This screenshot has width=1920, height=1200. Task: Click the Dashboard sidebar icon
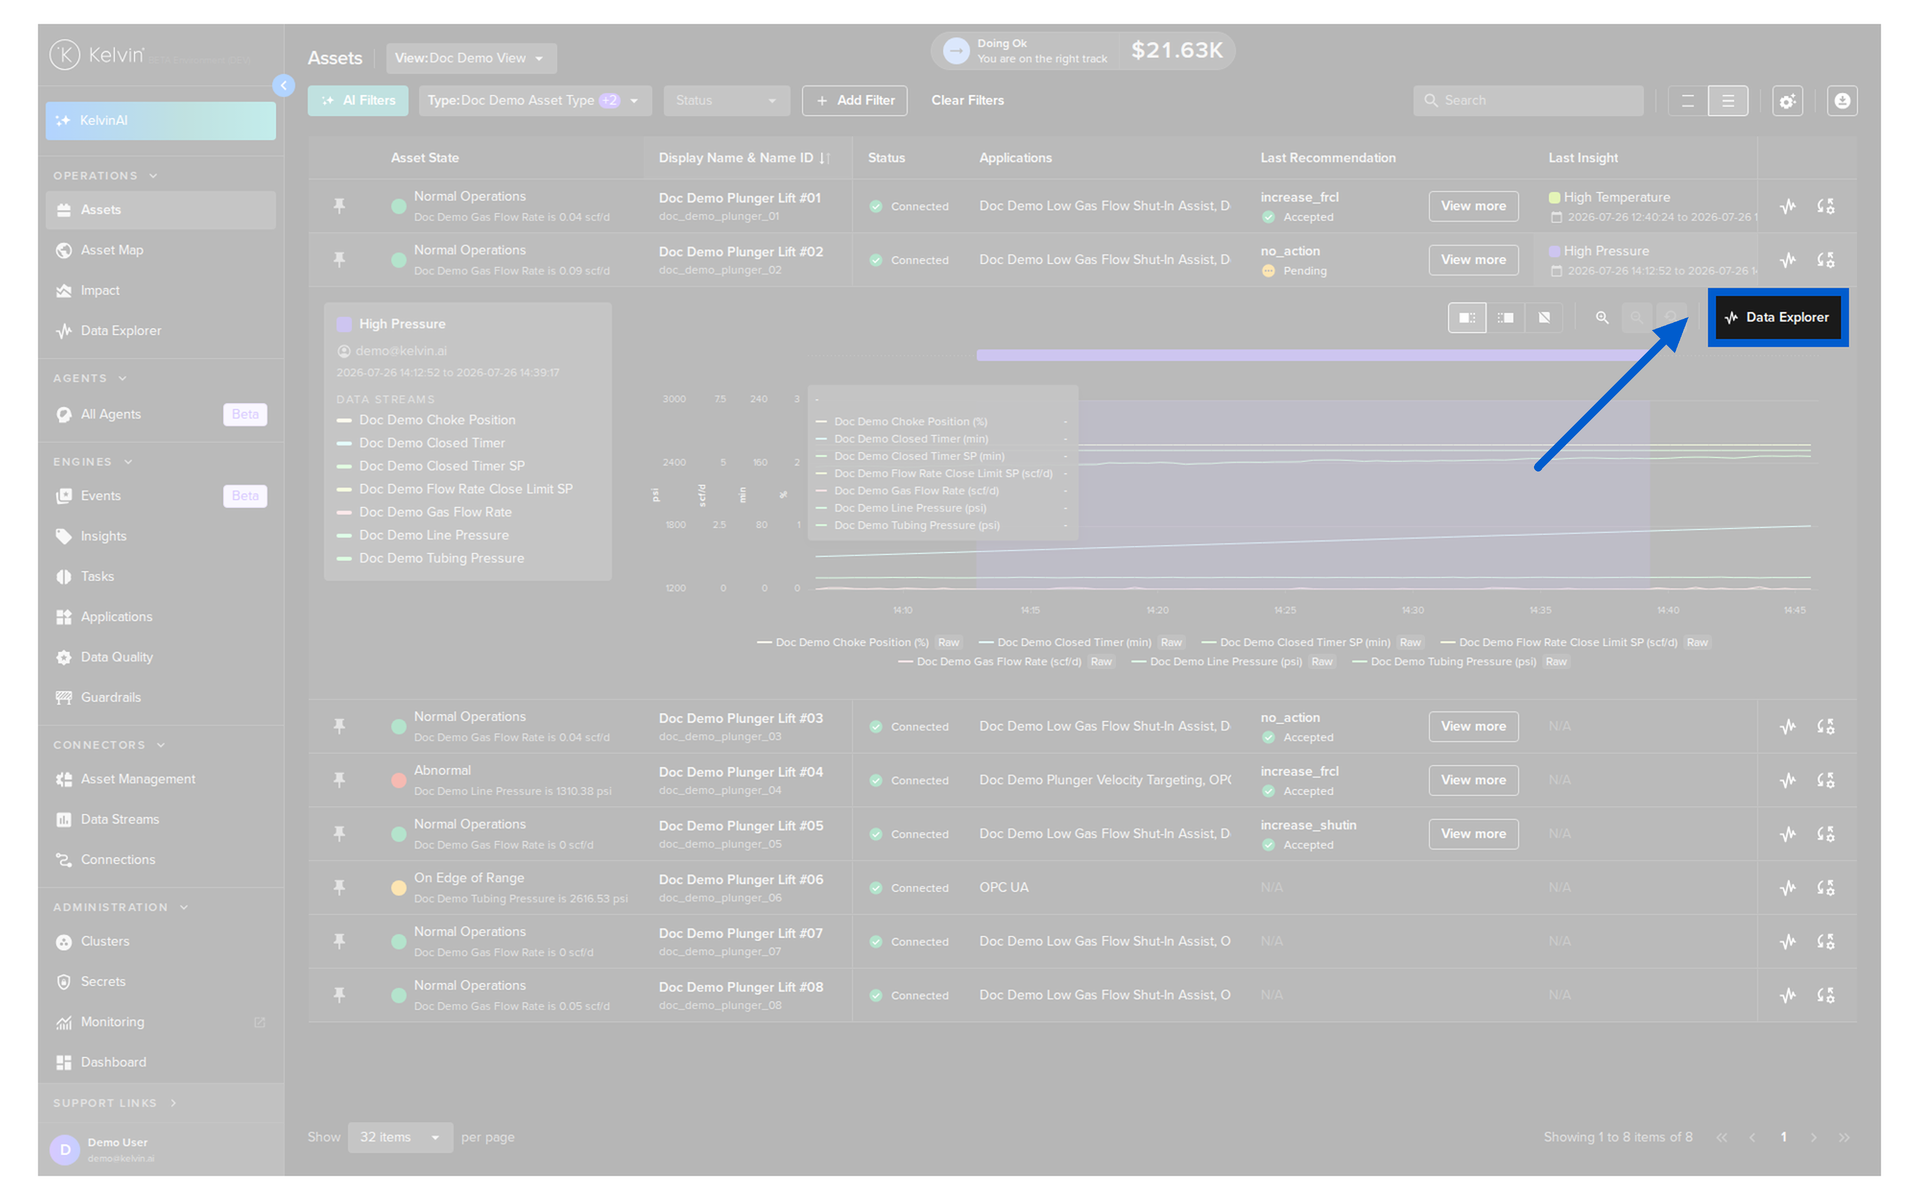[x=64, y=1062]
